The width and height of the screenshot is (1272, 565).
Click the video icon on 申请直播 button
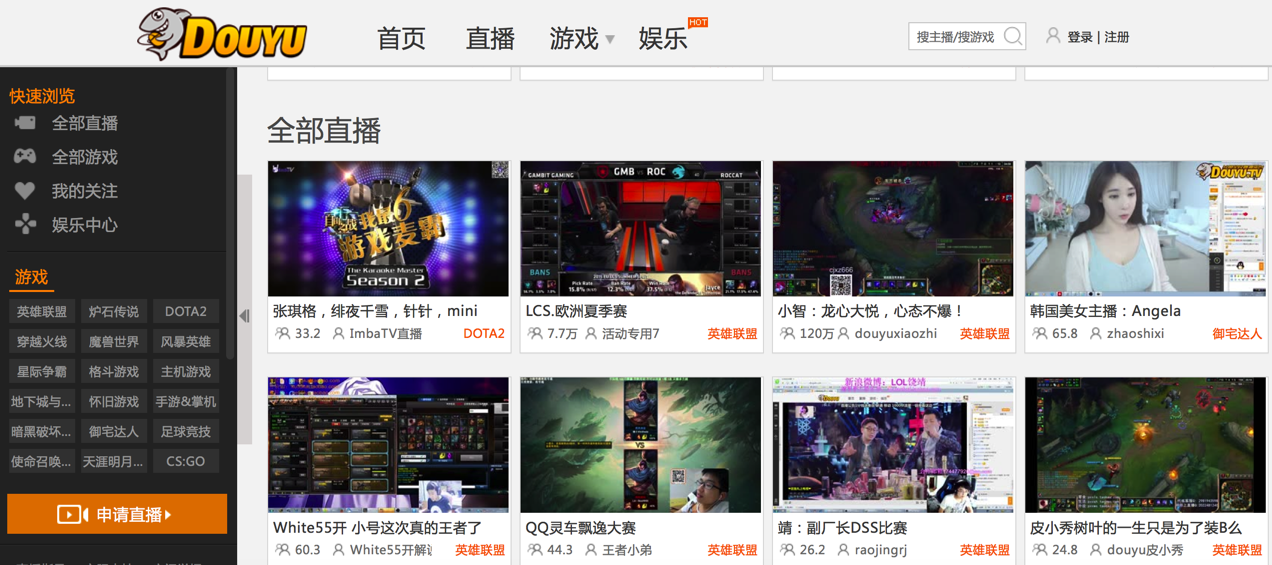[72, 515]
